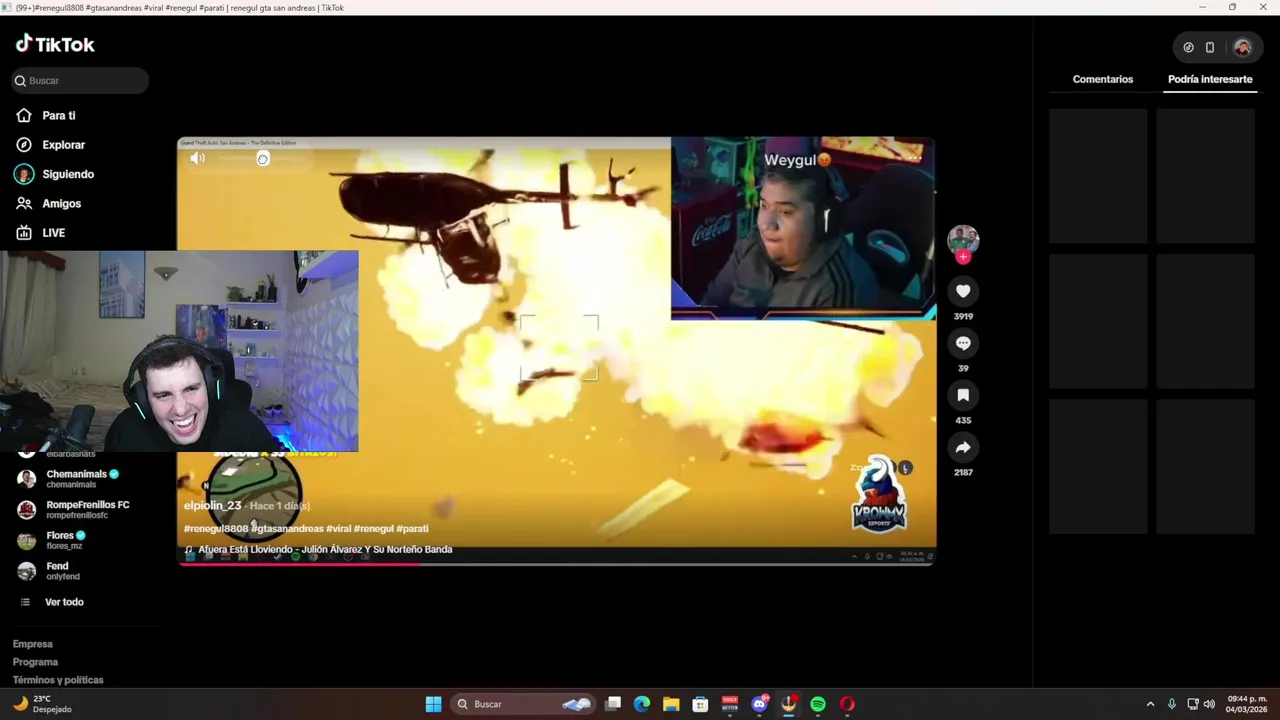Image resolution: width=1280 pixels, height=720 pixels.
Task: Open Task View on the taskbar
Action: coord(613,704)
